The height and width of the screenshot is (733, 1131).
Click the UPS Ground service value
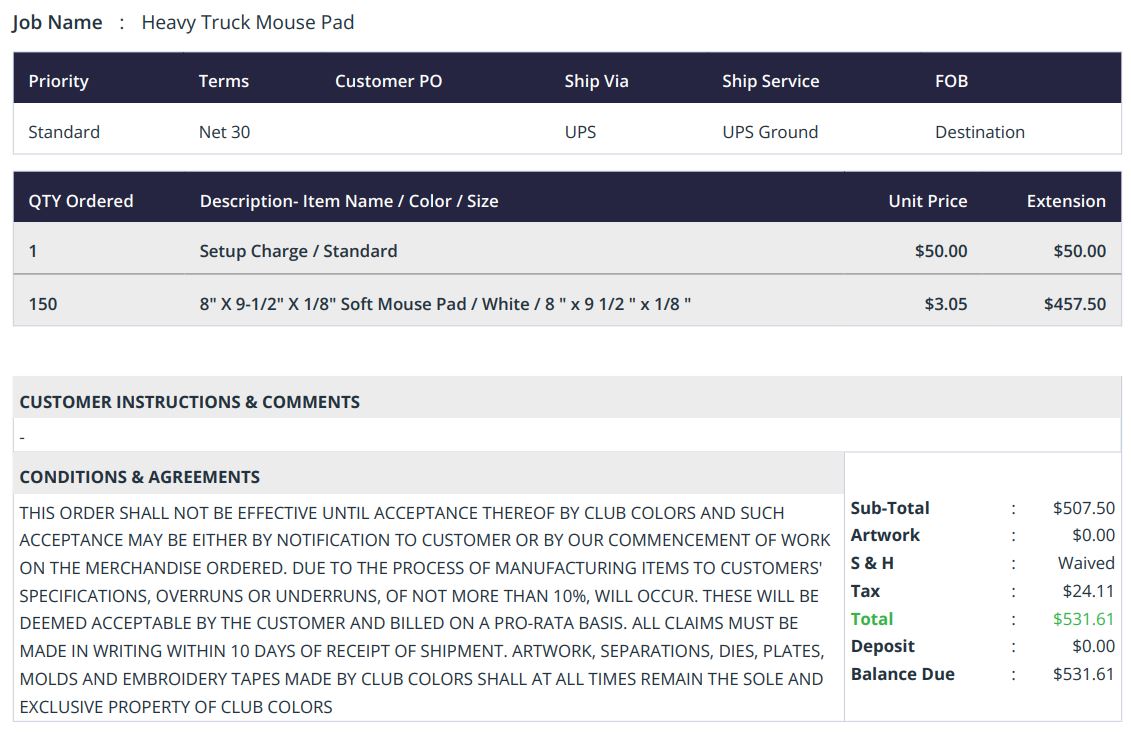pos(770,132)
